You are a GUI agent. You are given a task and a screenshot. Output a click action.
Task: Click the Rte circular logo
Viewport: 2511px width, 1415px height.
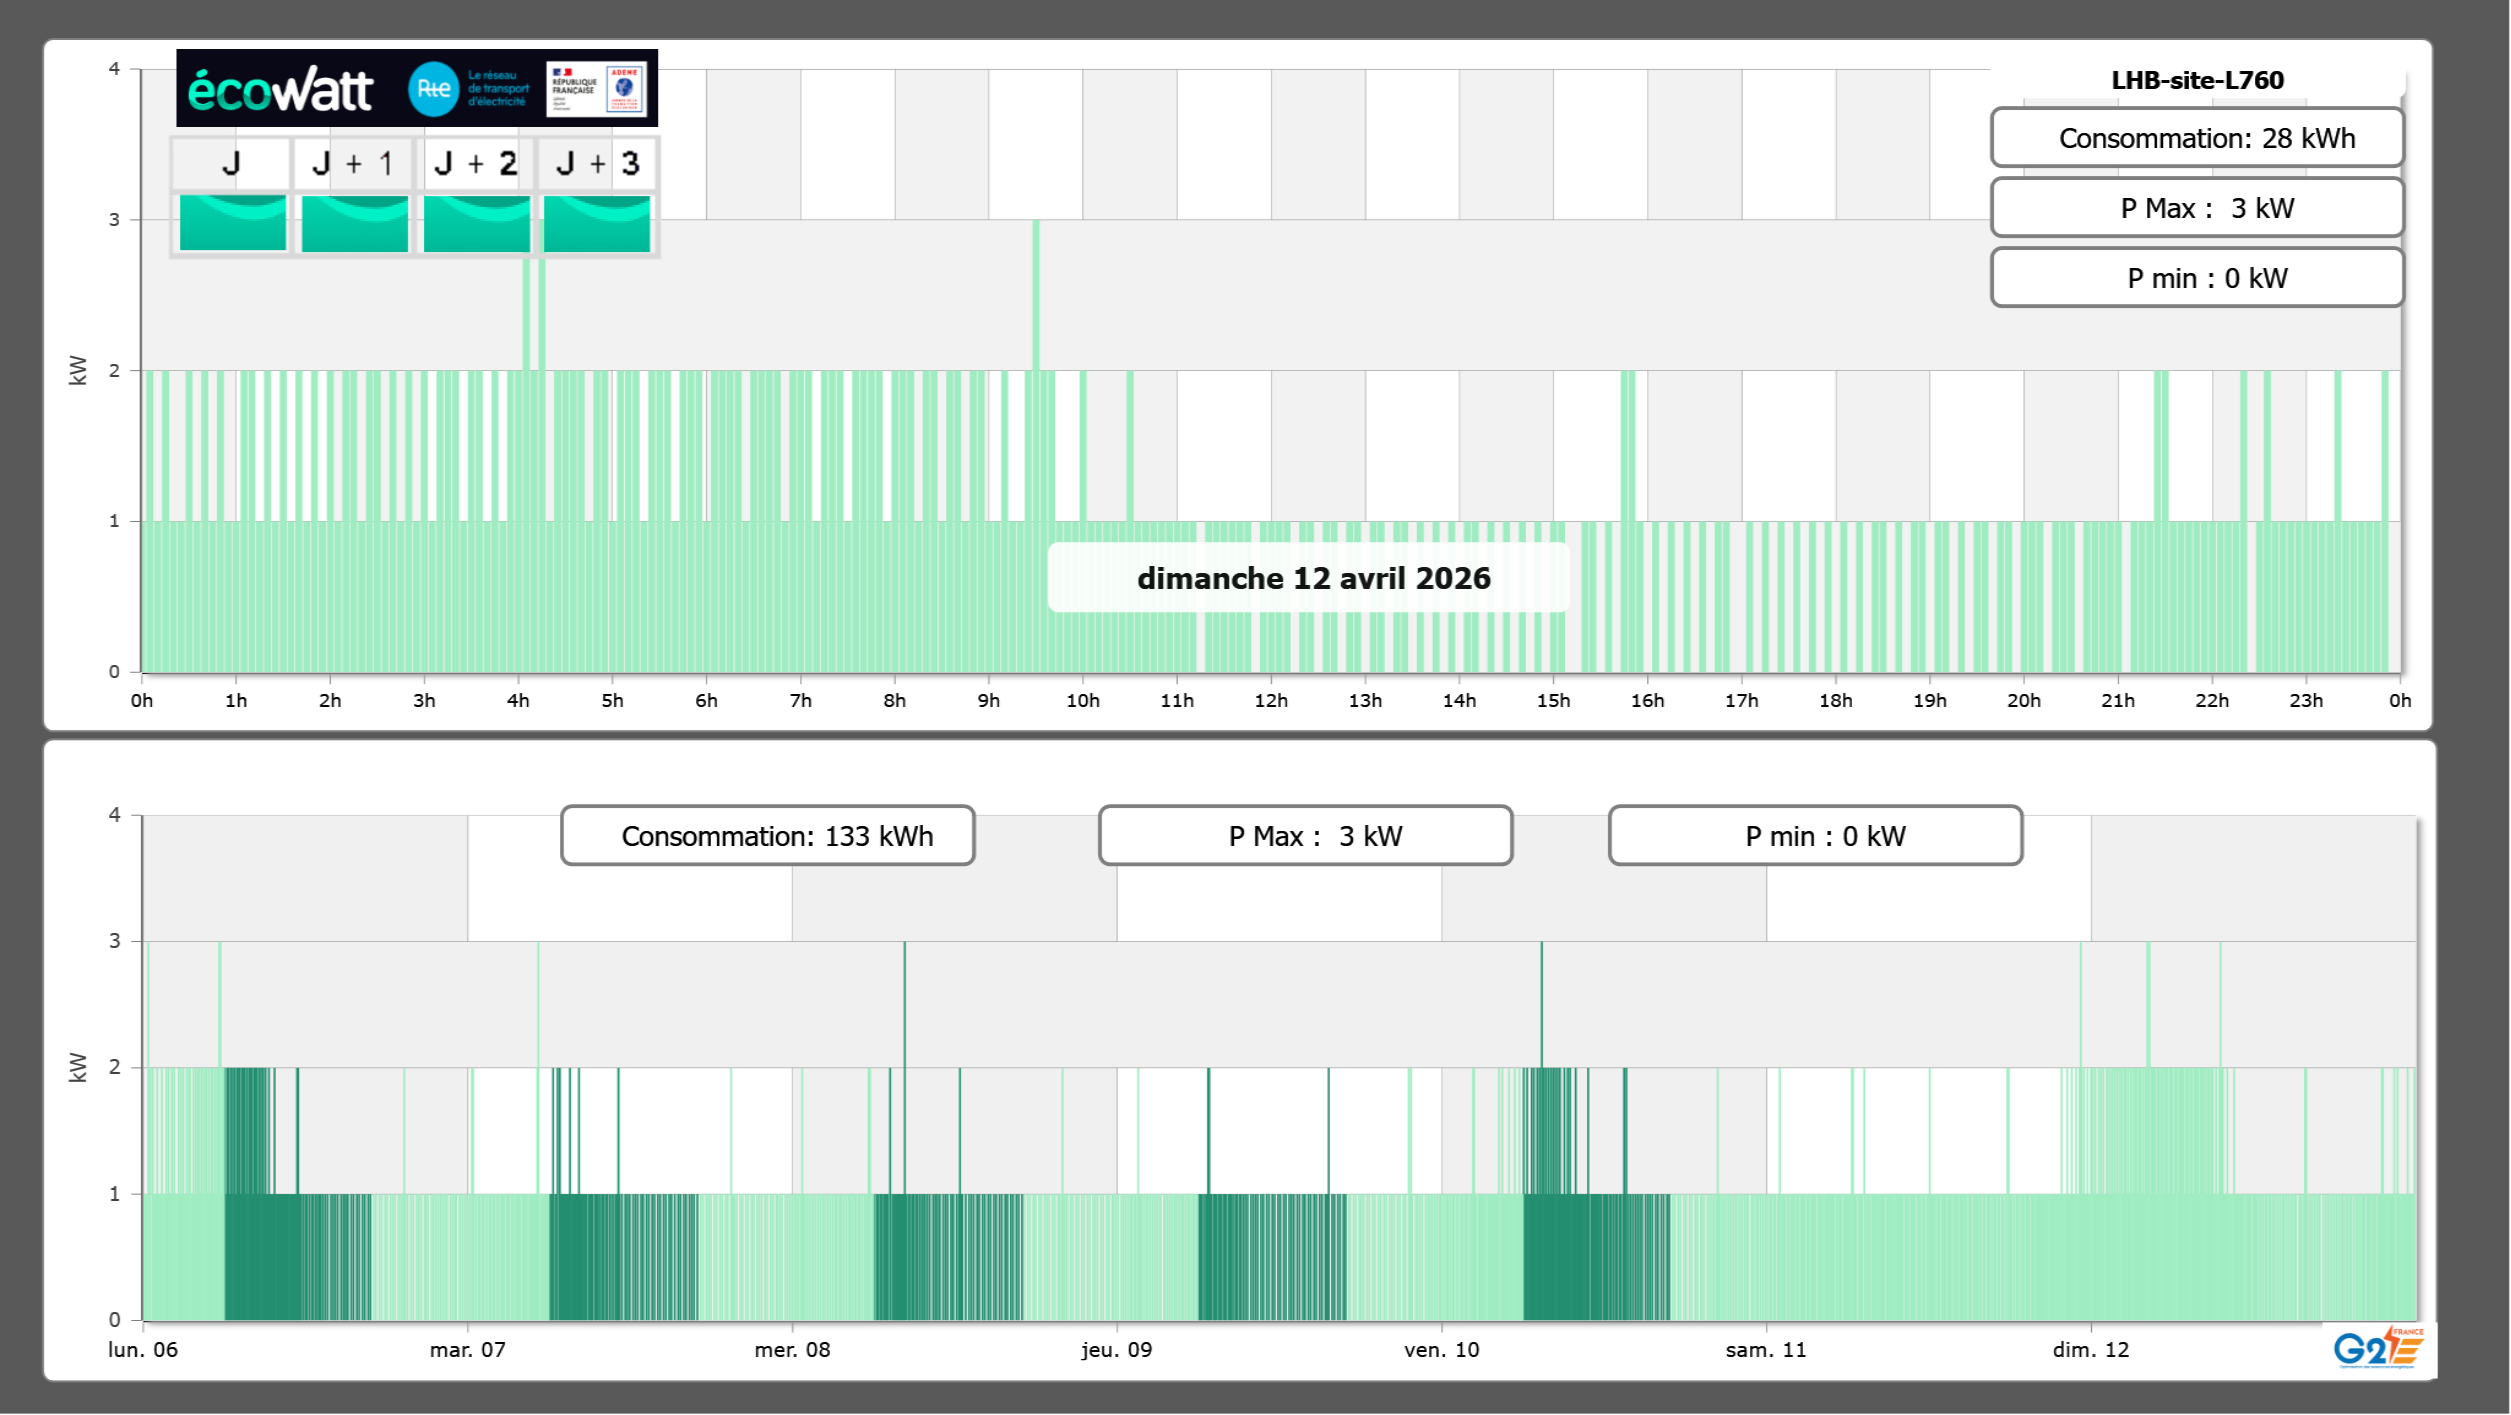pos(433,89)
